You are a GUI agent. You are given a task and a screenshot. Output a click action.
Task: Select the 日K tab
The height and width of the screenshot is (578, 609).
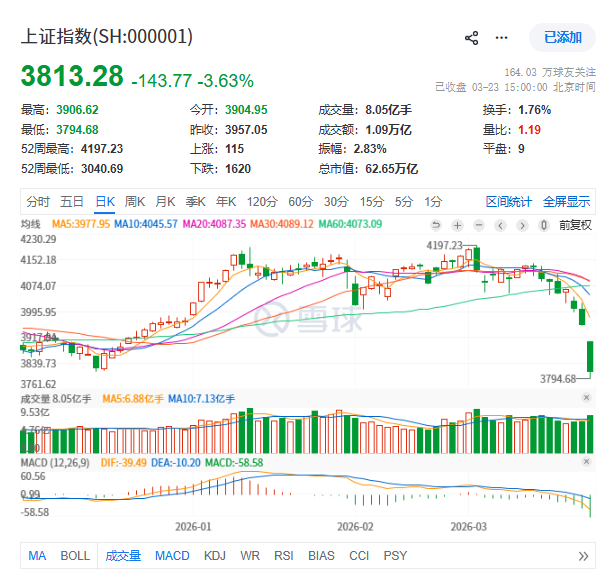pos(105,202)
